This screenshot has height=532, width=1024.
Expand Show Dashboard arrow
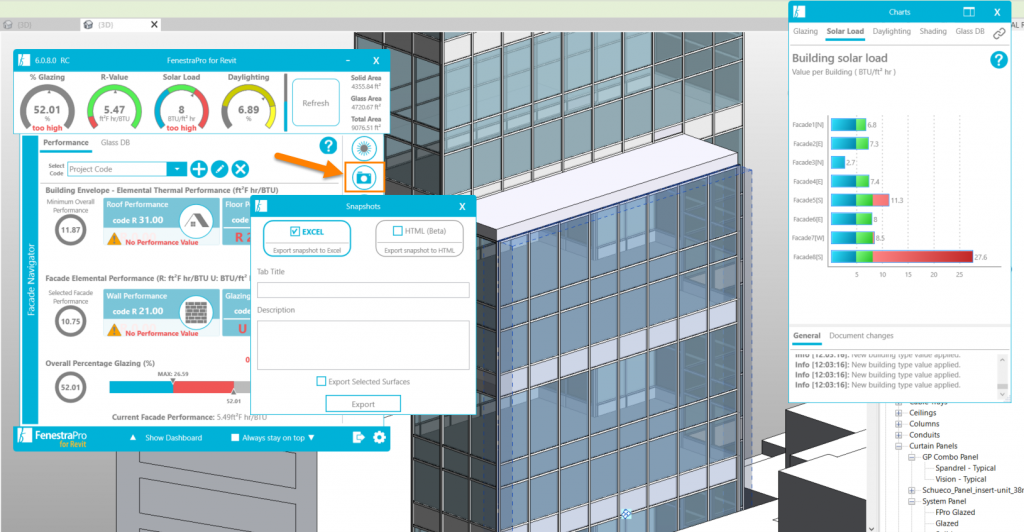tap(133, 437)
